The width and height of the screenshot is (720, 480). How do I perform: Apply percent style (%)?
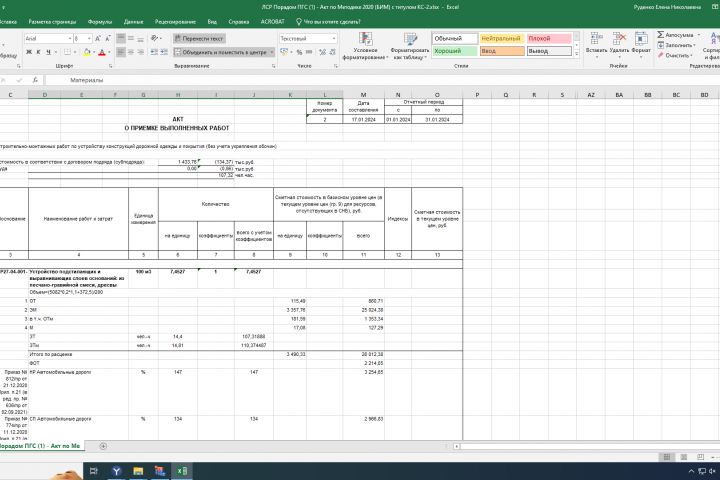coord(299,52)
